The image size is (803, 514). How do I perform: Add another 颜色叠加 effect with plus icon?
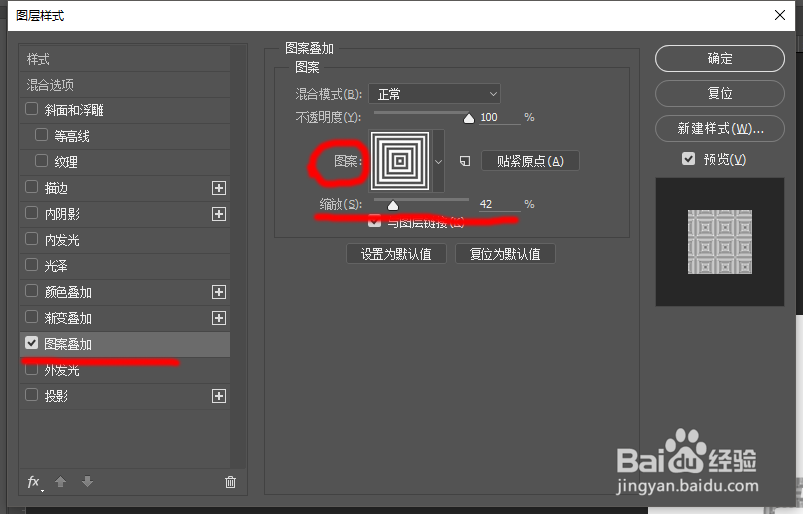tap(219, 292)
